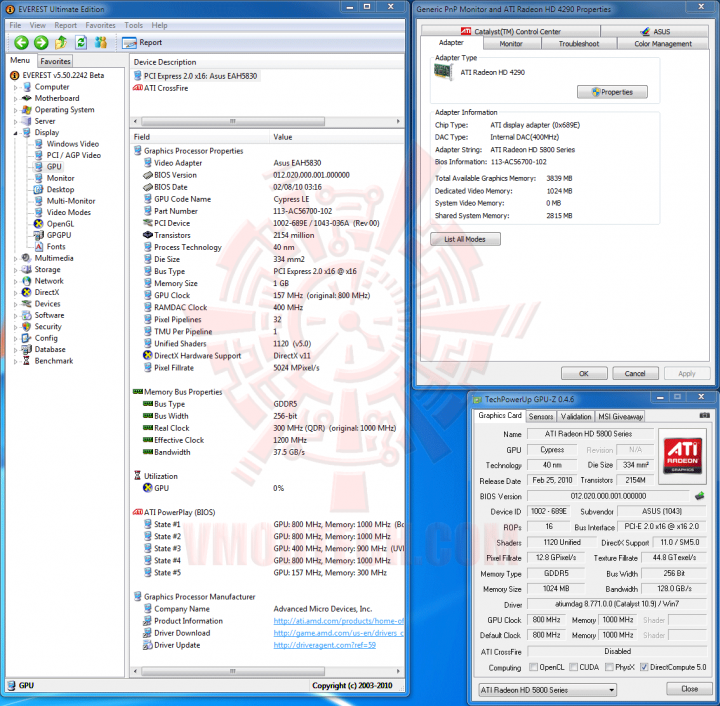This screenshot has width=720, height=706.
Task: Select the Benchmark hourglass tree icon
Action: click(27, 361)
